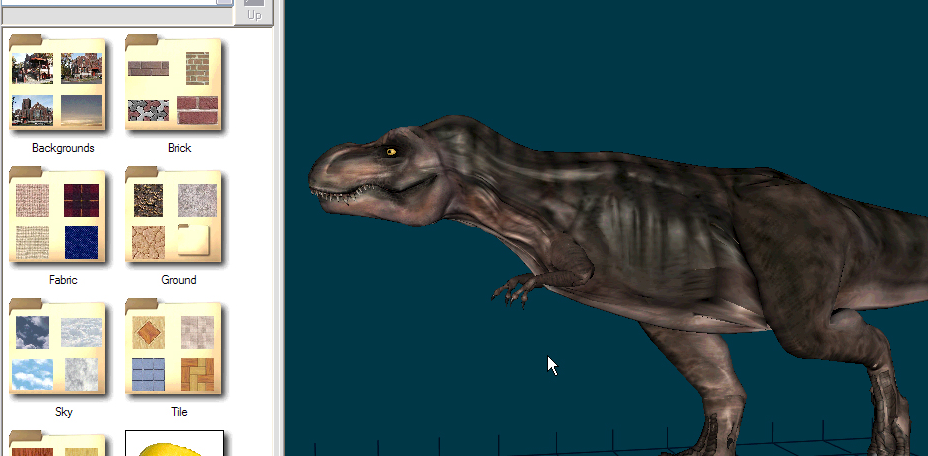
Task: Select the yellow object thumbnail
Action: click(175, 445)
